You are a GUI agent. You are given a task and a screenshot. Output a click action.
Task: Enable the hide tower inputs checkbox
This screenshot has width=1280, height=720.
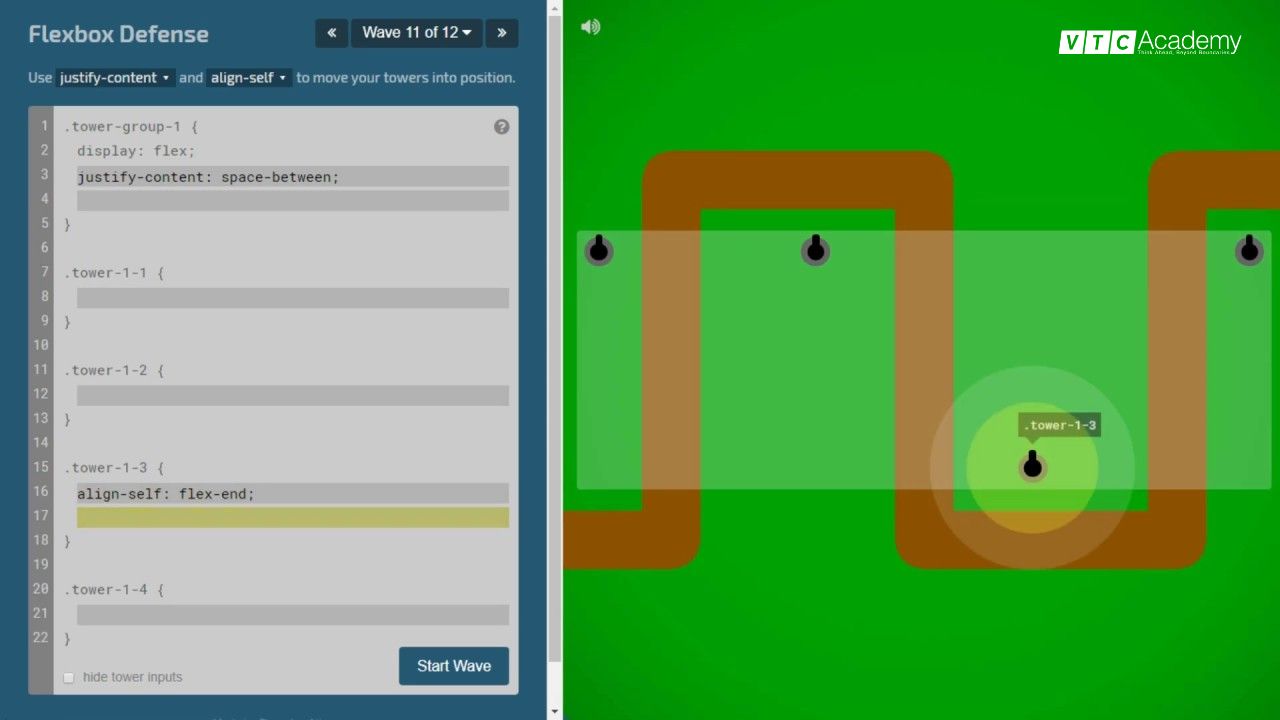[x=69, y=677]
